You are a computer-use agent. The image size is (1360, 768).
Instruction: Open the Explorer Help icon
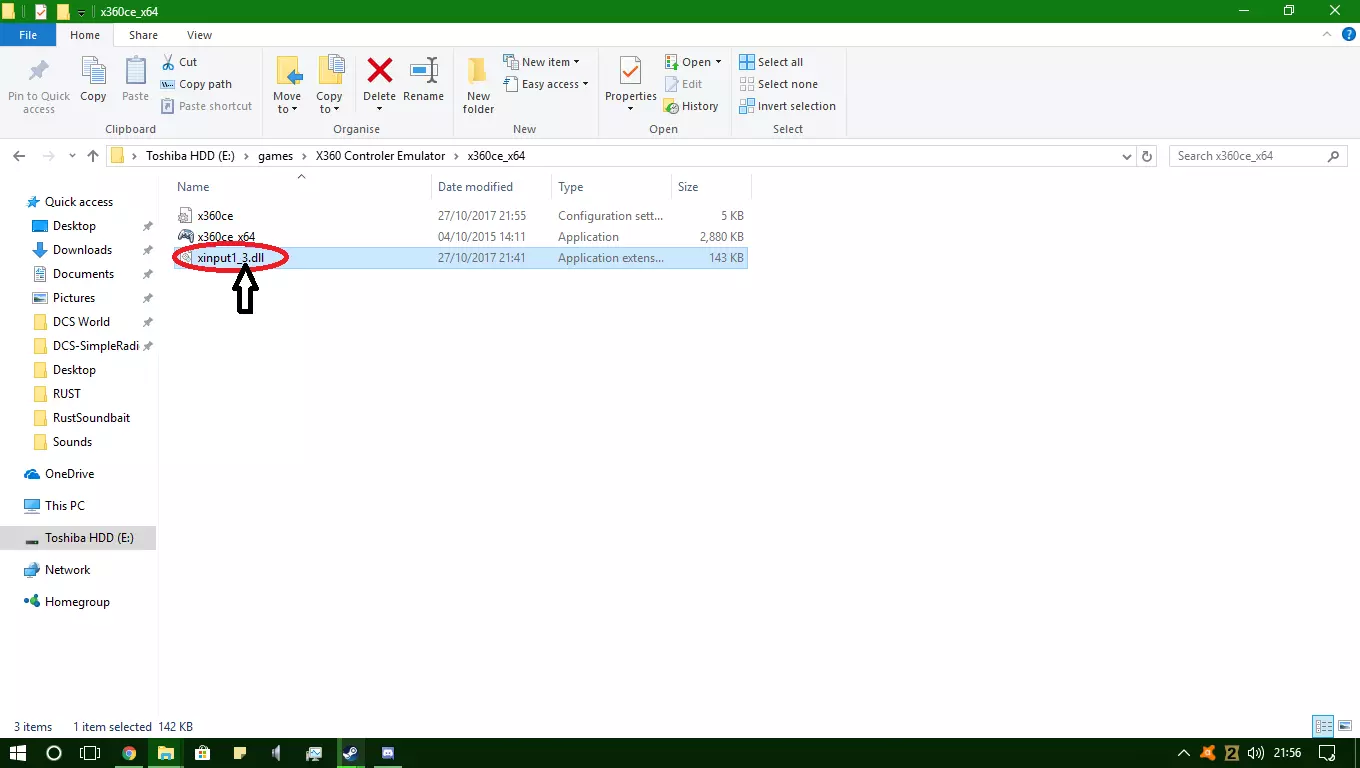tap(1348, 35)
